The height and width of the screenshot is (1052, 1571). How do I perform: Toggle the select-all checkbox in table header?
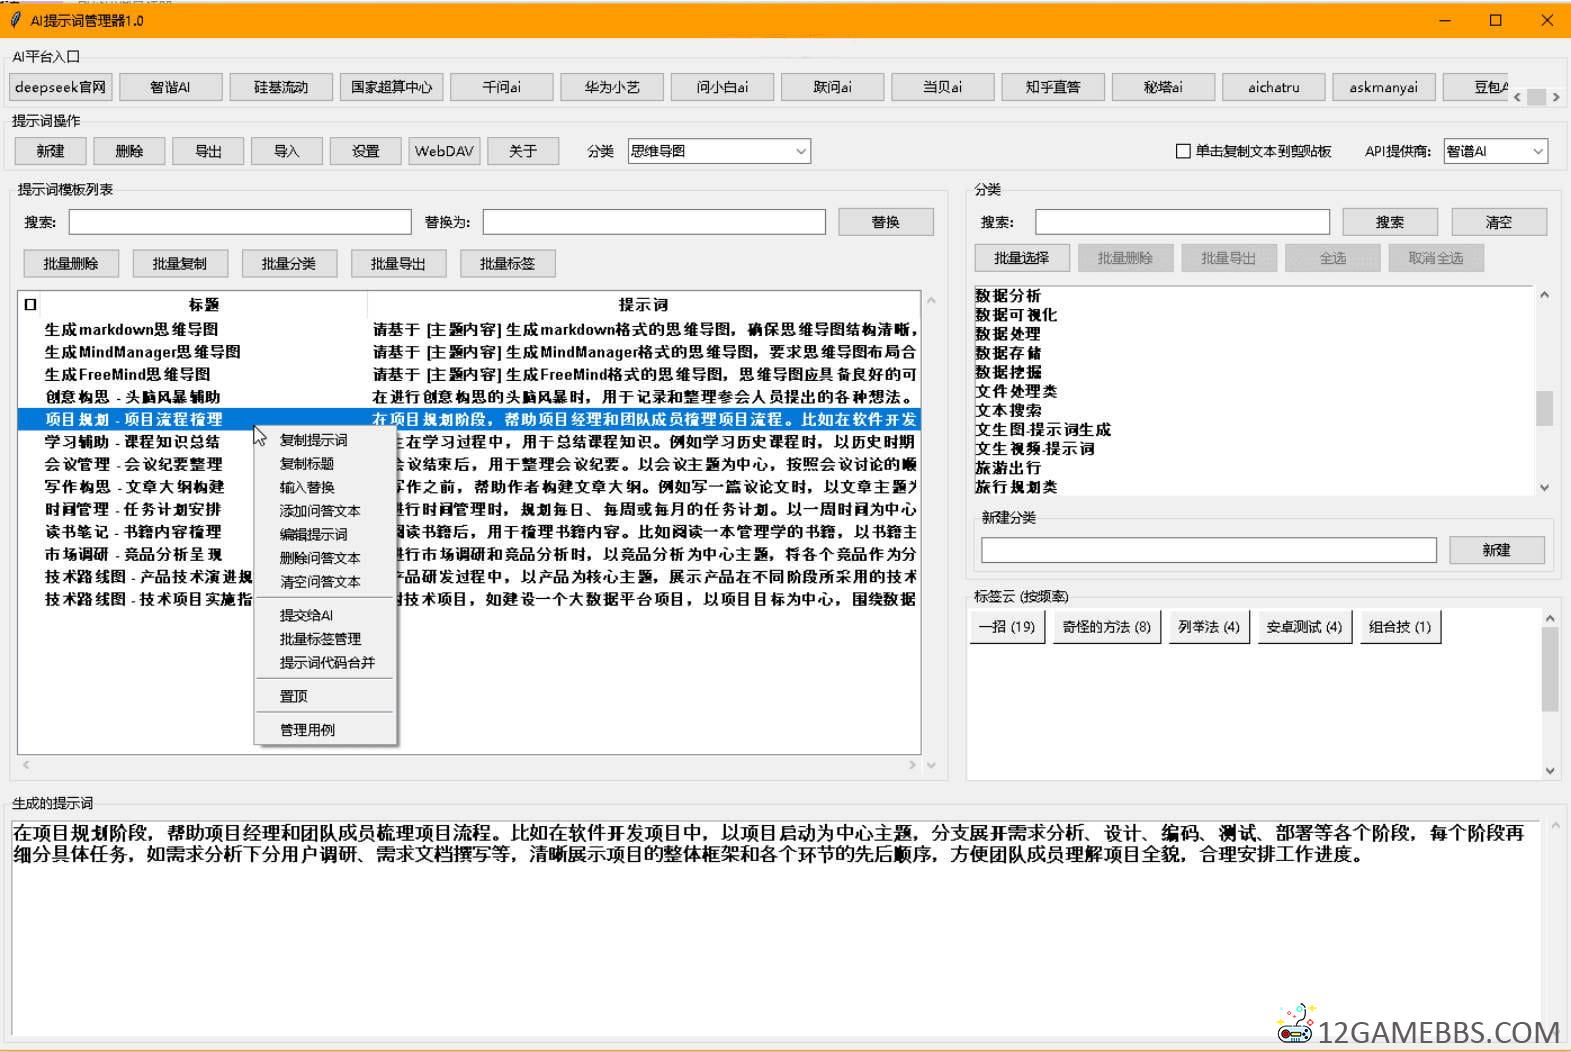(x=30, y=305)
